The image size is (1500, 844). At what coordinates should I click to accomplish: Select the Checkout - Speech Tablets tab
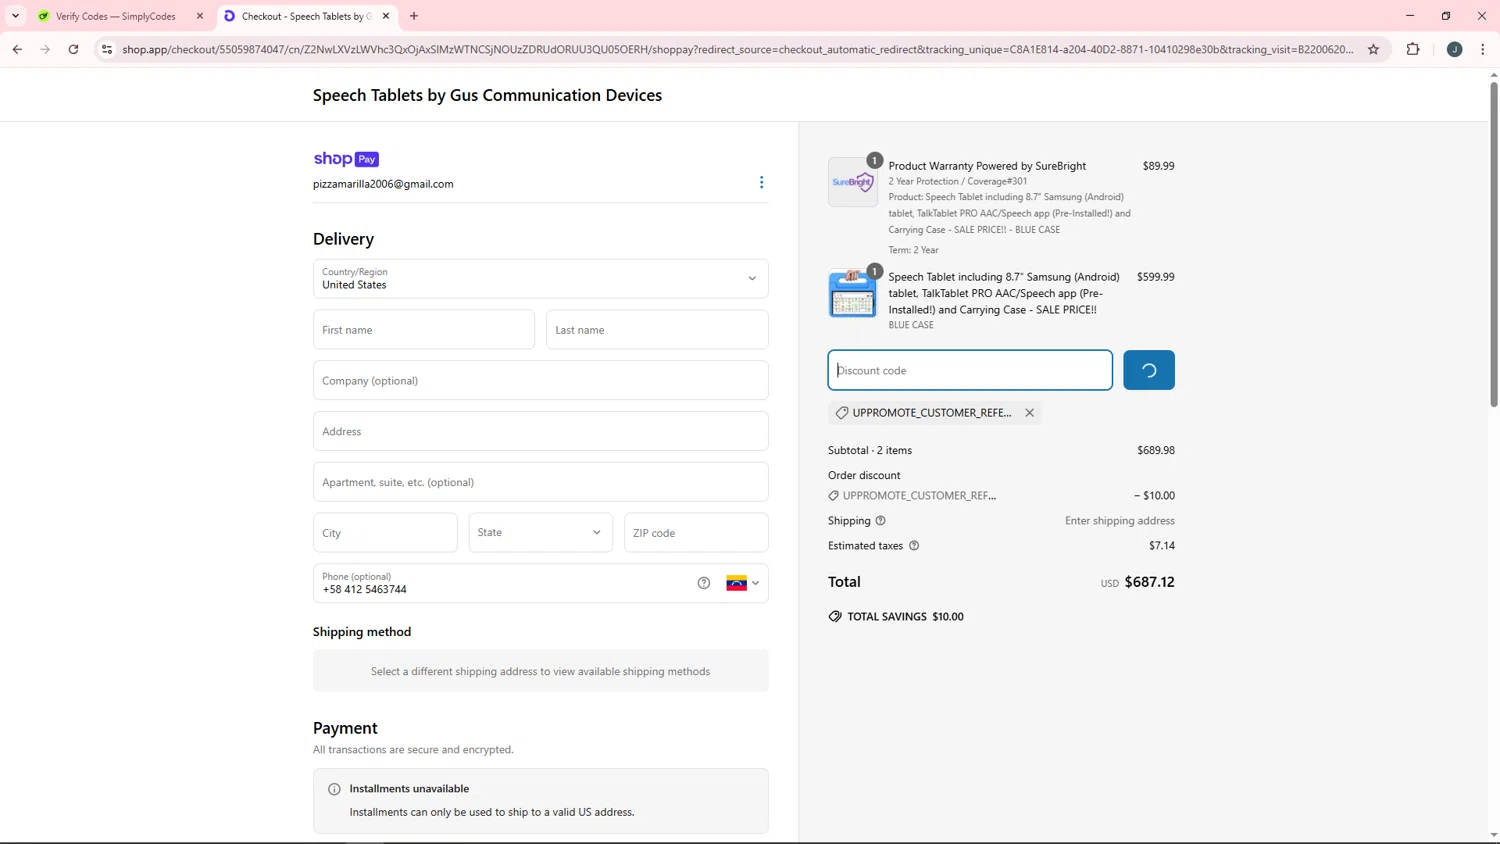tap(306, 16)
